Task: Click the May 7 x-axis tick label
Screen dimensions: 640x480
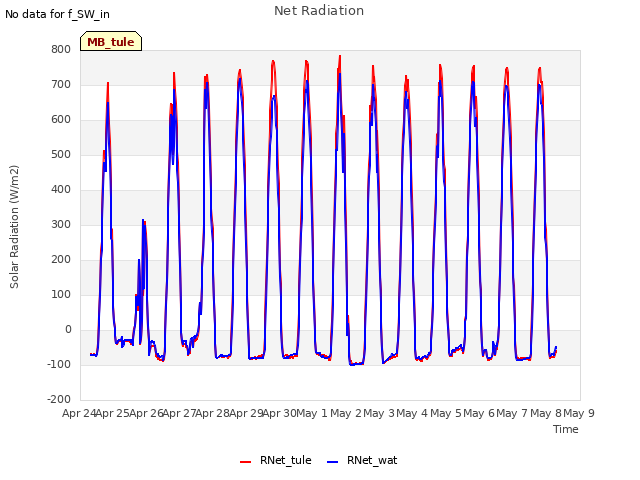Action: [x=512, y=413]
